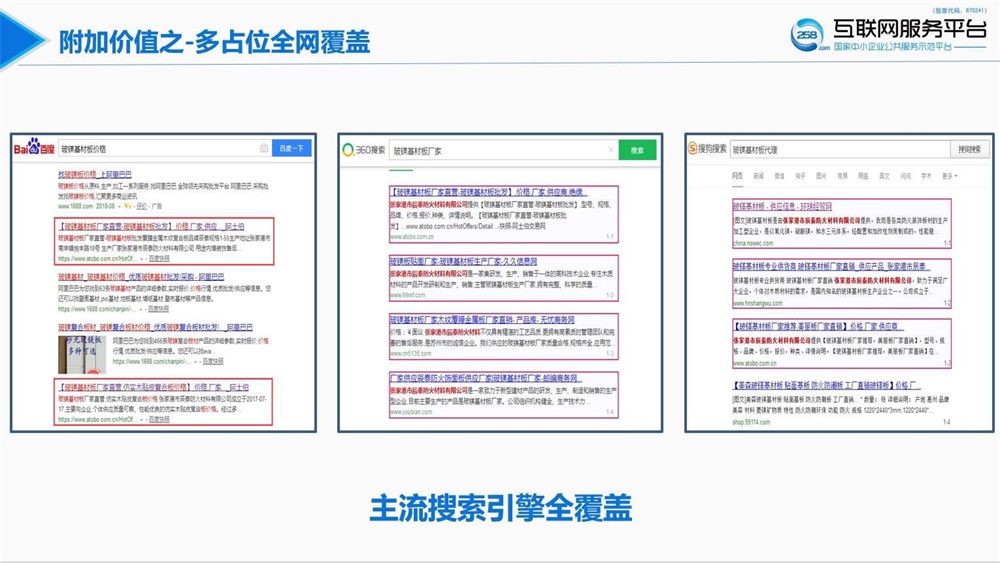
Task: Open the 学术 tab in Sogou
Action: tap(926, 175)
